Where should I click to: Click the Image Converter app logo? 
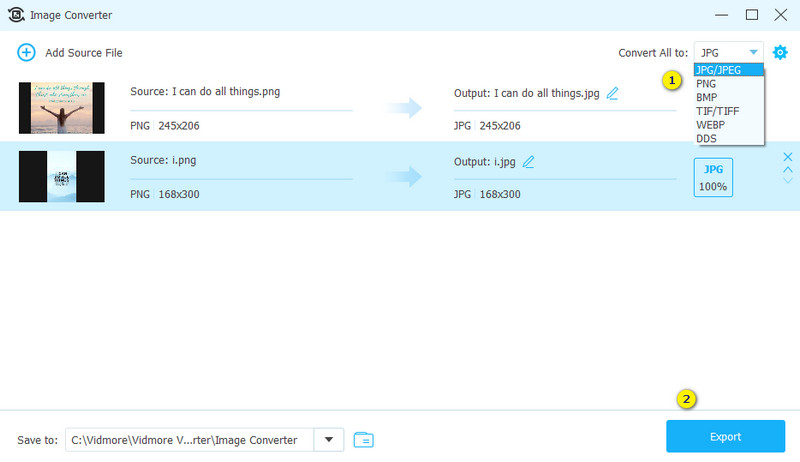[17, 15]
